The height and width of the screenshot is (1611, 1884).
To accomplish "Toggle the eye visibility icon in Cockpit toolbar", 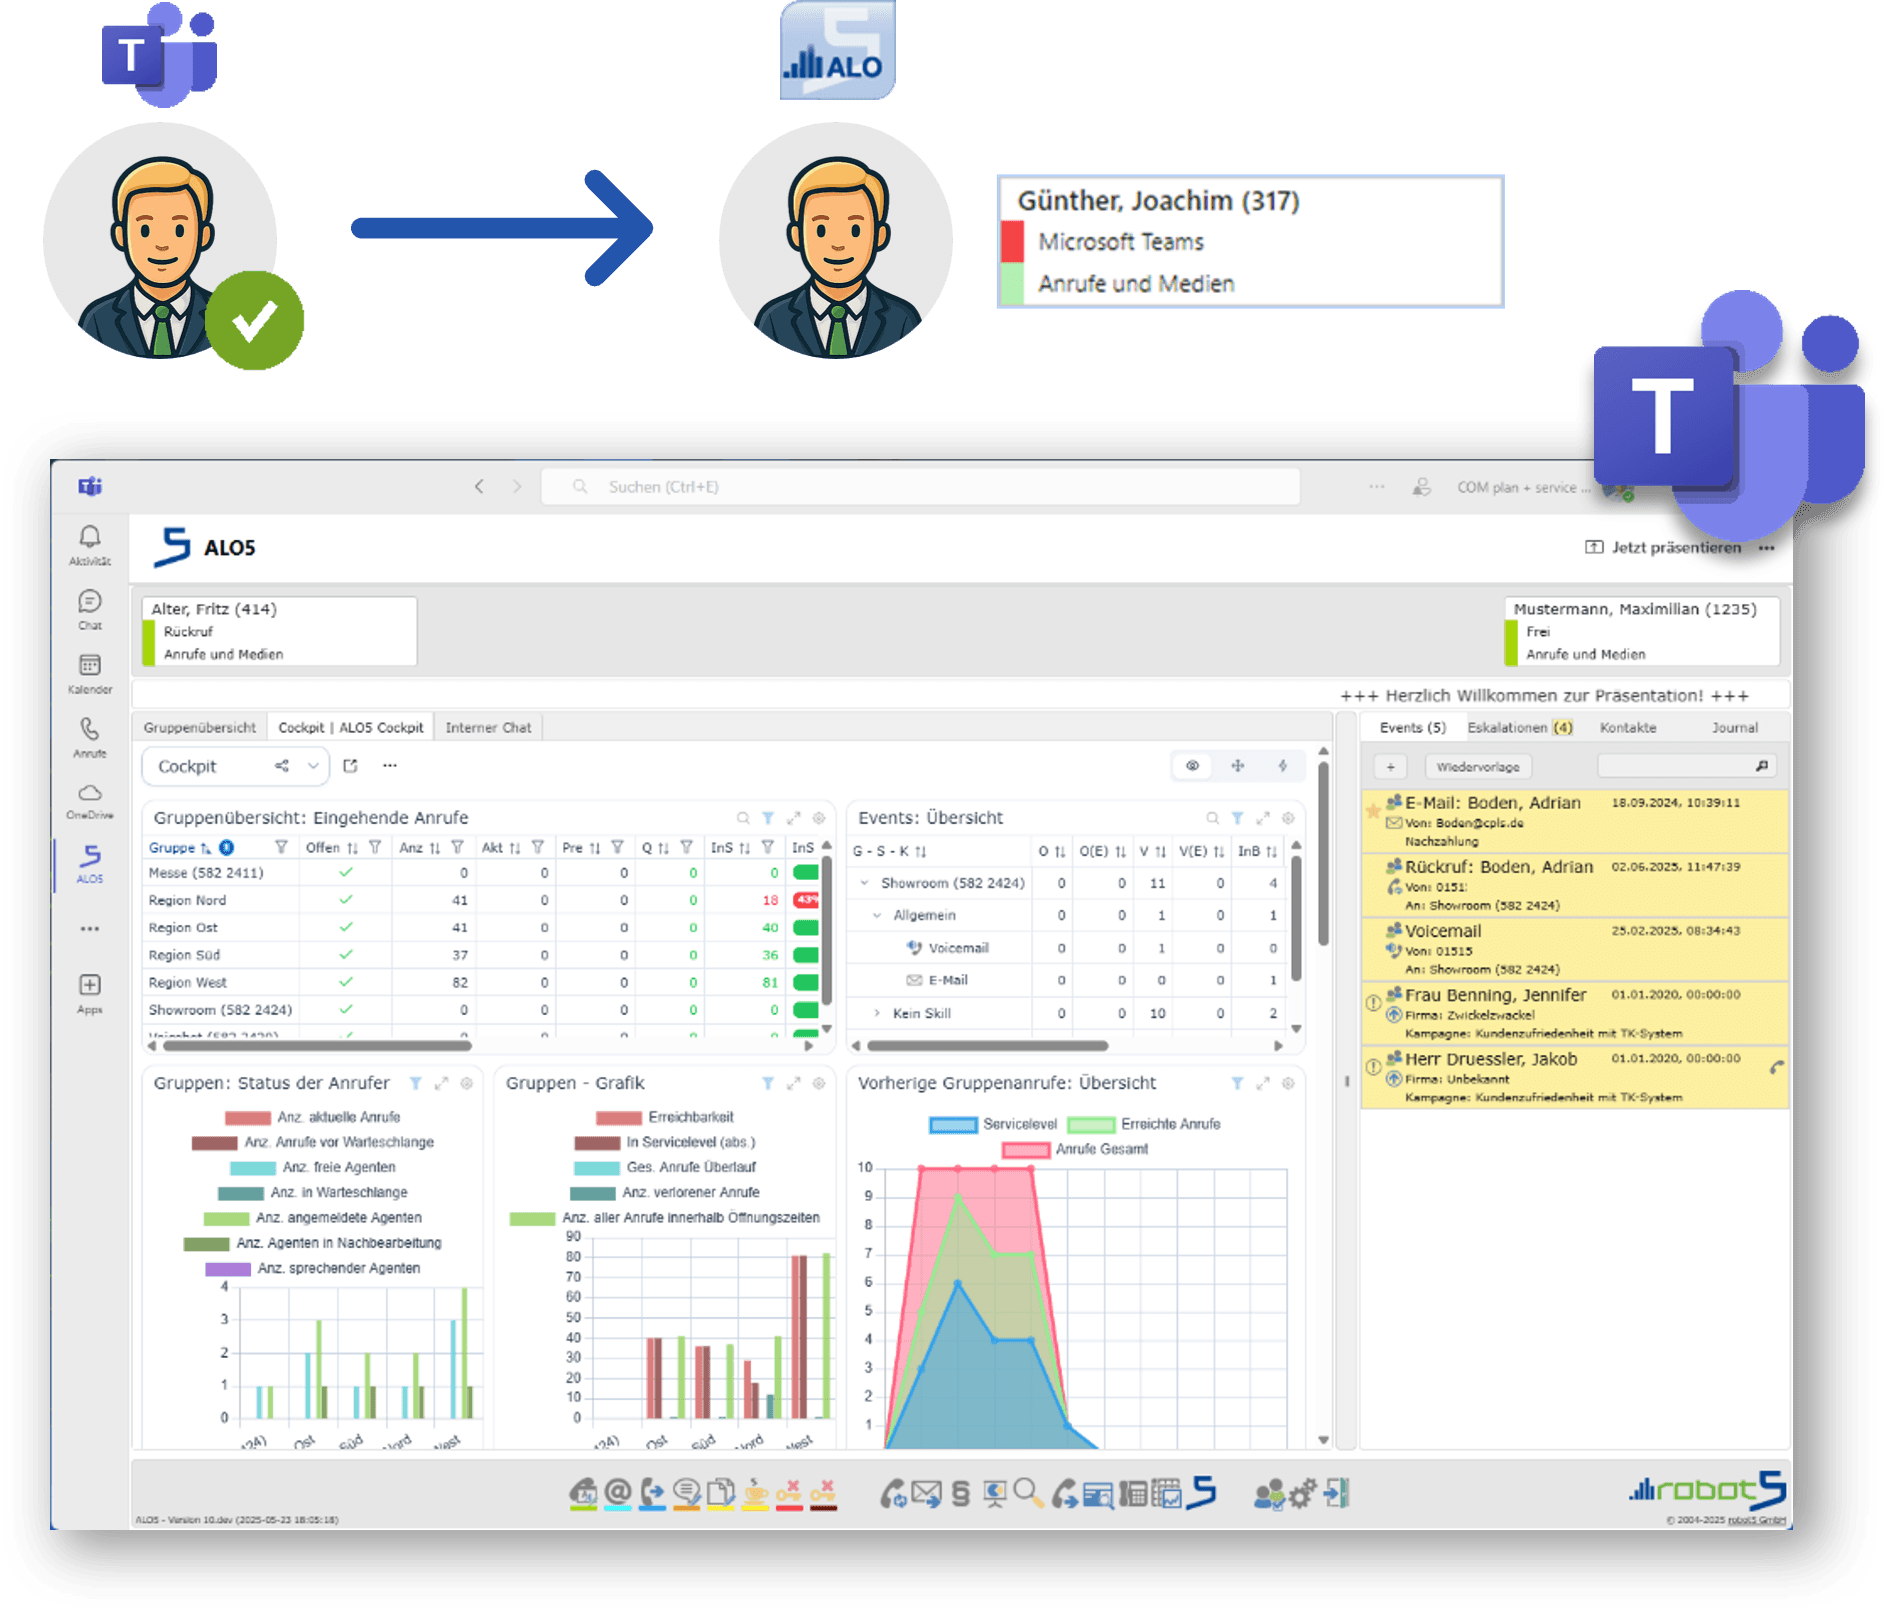I will tap(1192, 765).
